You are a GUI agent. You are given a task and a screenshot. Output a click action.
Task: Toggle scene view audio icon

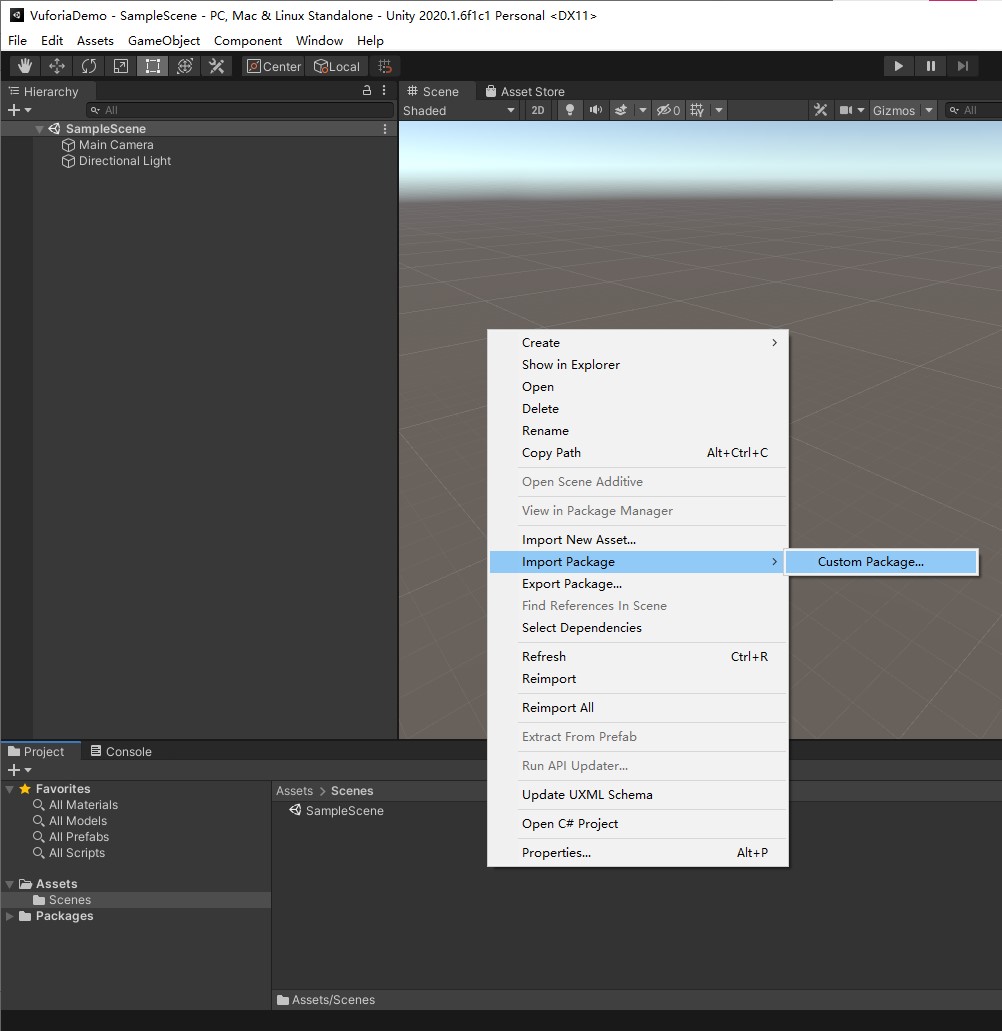click(596, 110)
